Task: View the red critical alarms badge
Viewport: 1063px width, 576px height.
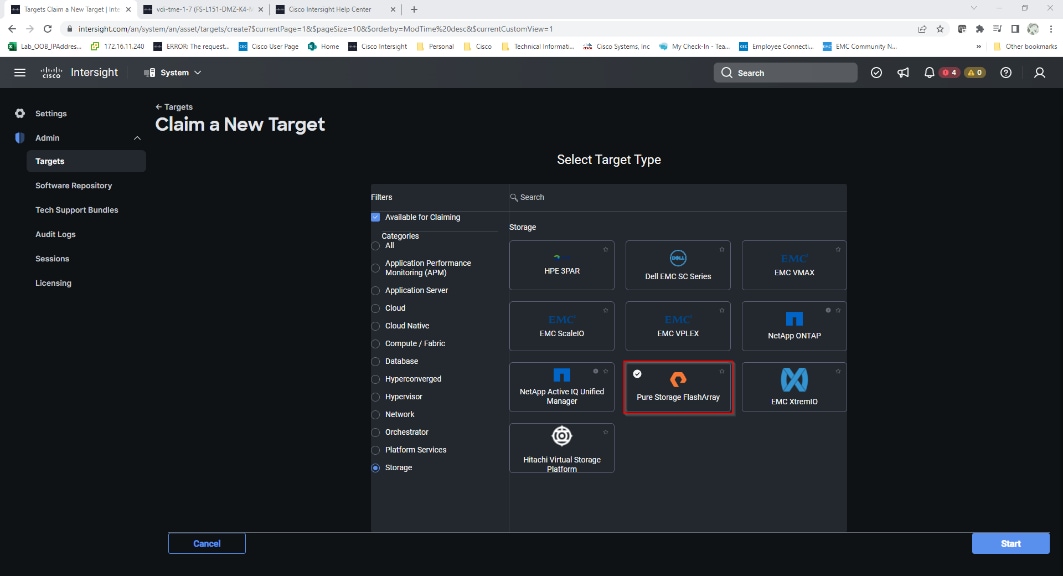Action: pyautogui.click(x=950, y=73)
